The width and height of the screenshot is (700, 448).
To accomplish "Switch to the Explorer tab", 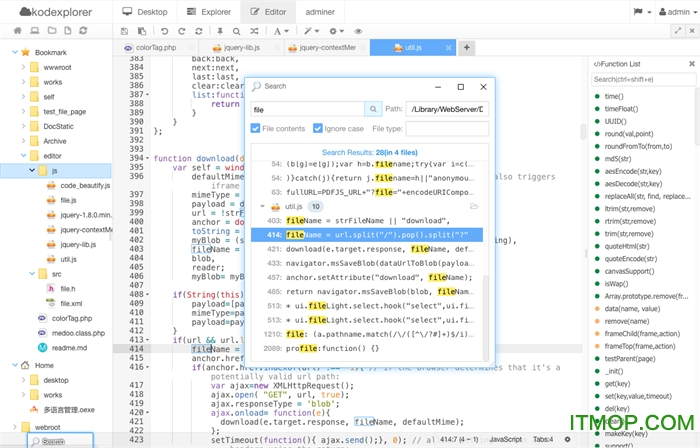I will [208, 12].
